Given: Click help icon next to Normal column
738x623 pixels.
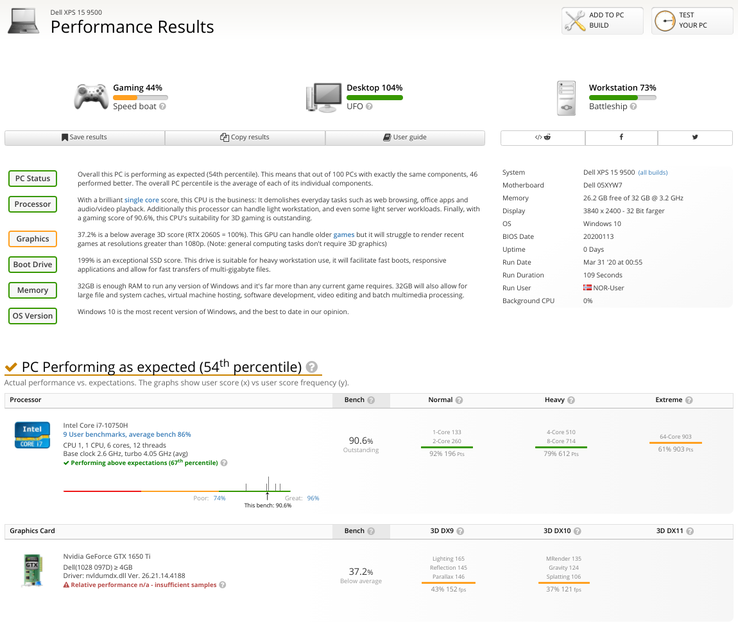Looking at the screenshot, I should [459, 400].
